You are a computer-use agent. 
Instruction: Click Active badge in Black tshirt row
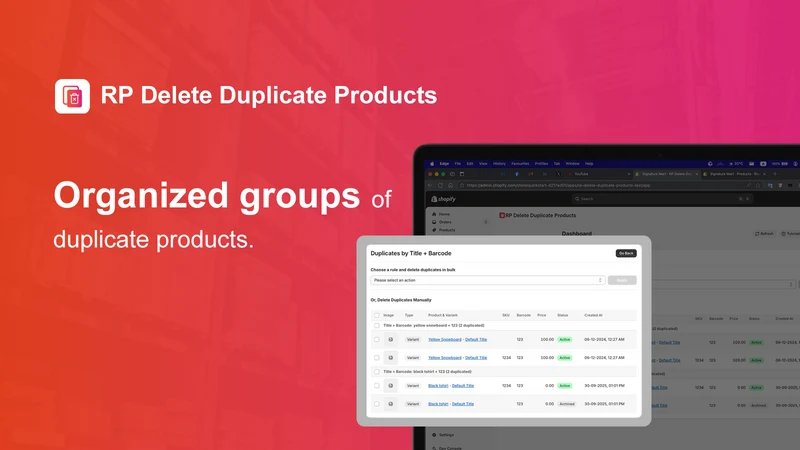click(x=565, y=386)
